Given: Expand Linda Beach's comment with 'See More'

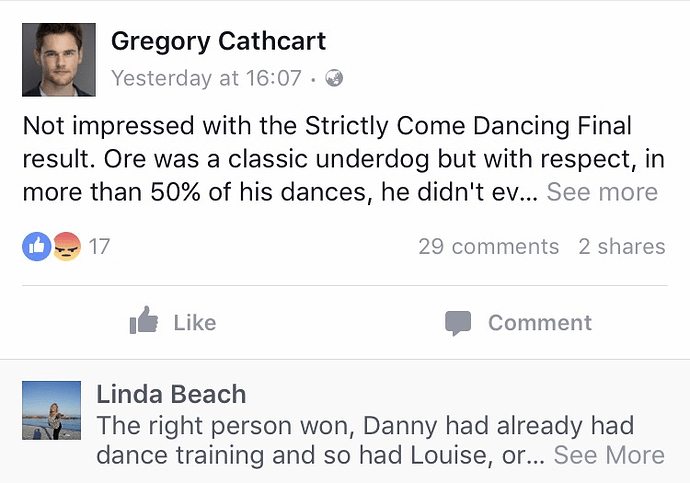Looking at the screenshot, I should pyautogui.click(x=609, y=456).
